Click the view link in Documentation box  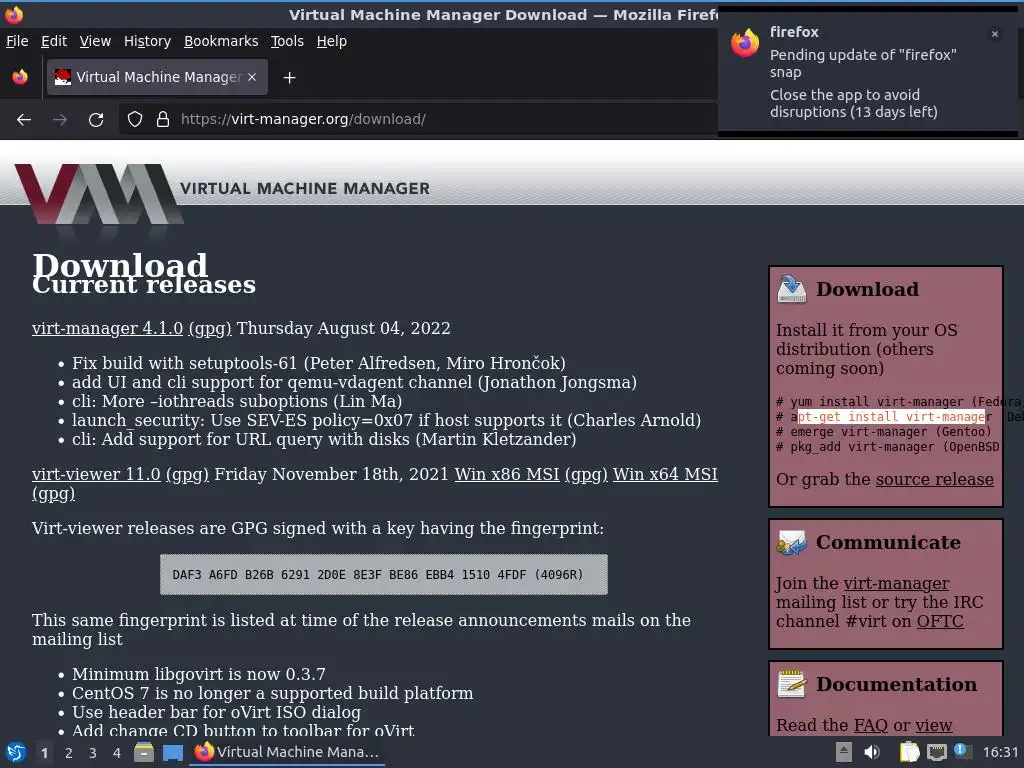coord(933,725)
